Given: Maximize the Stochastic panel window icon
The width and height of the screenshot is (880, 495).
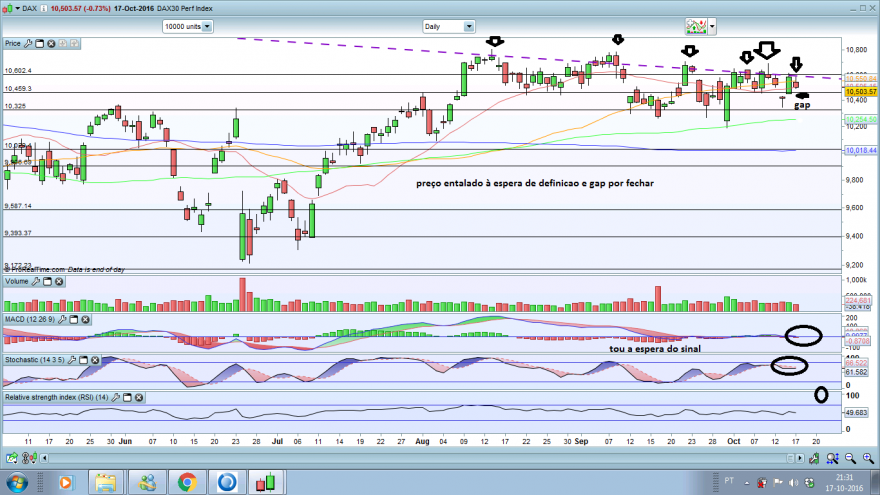Looking at the screenshot, I should (84, 360).
